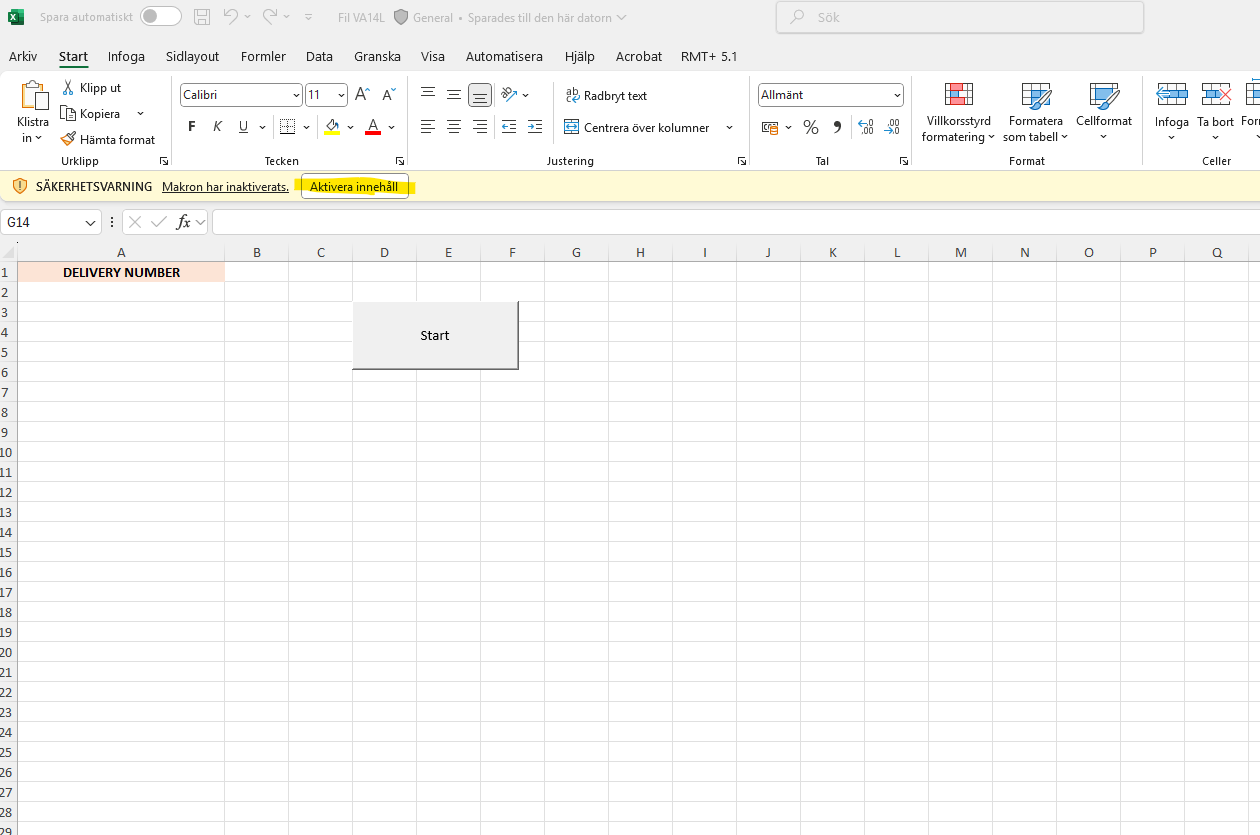Viewport: 1260px width, 835px height.
Task: Click the insert function fx icon
Action: (x=184, y=222)
